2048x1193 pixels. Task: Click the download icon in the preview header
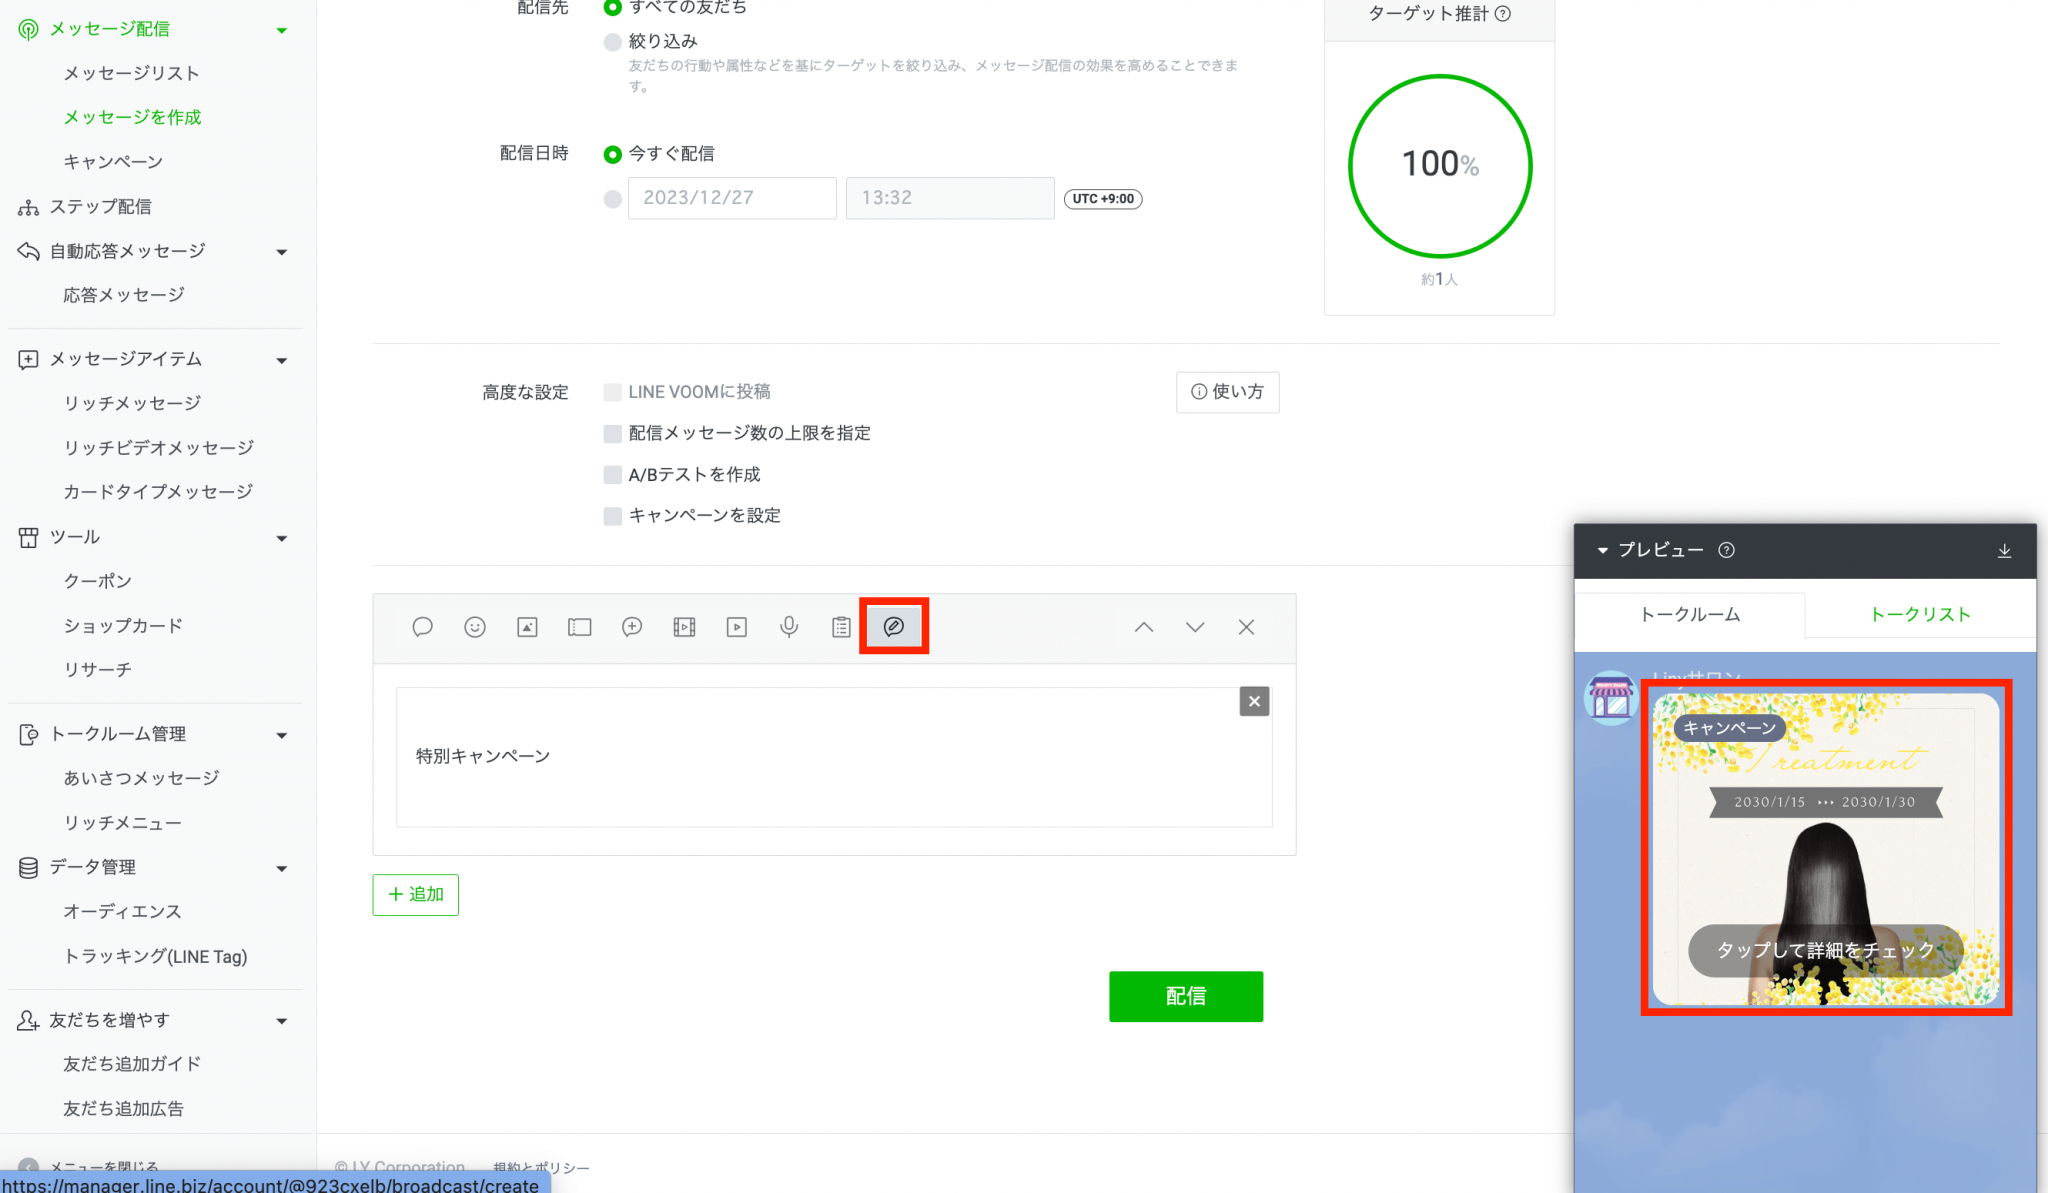coord(2004,550)
